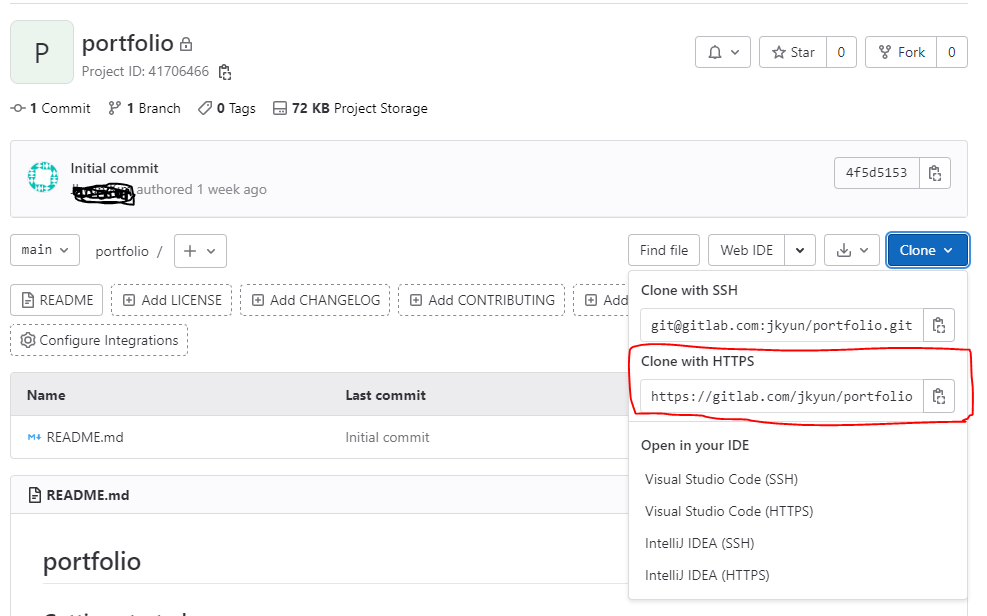Expand the main branch selector

click(x=44, y=250)
